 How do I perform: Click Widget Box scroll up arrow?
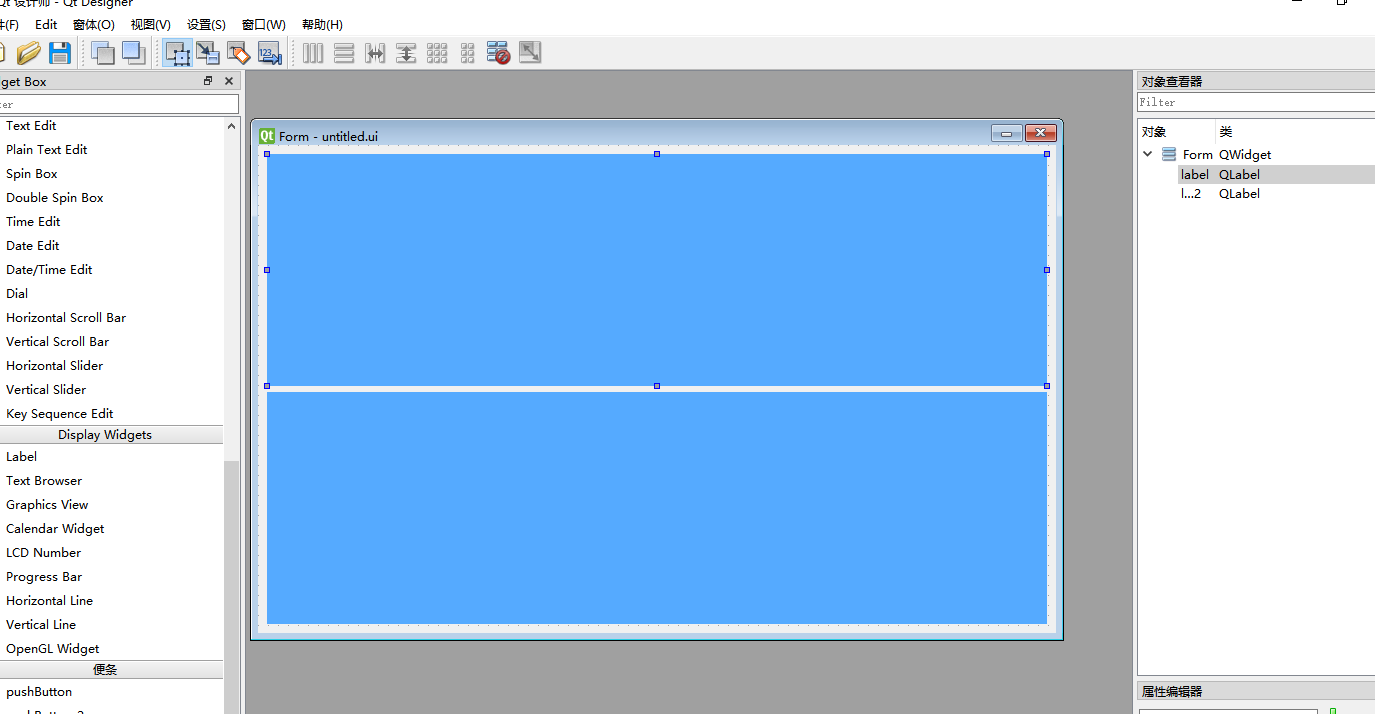232,126
